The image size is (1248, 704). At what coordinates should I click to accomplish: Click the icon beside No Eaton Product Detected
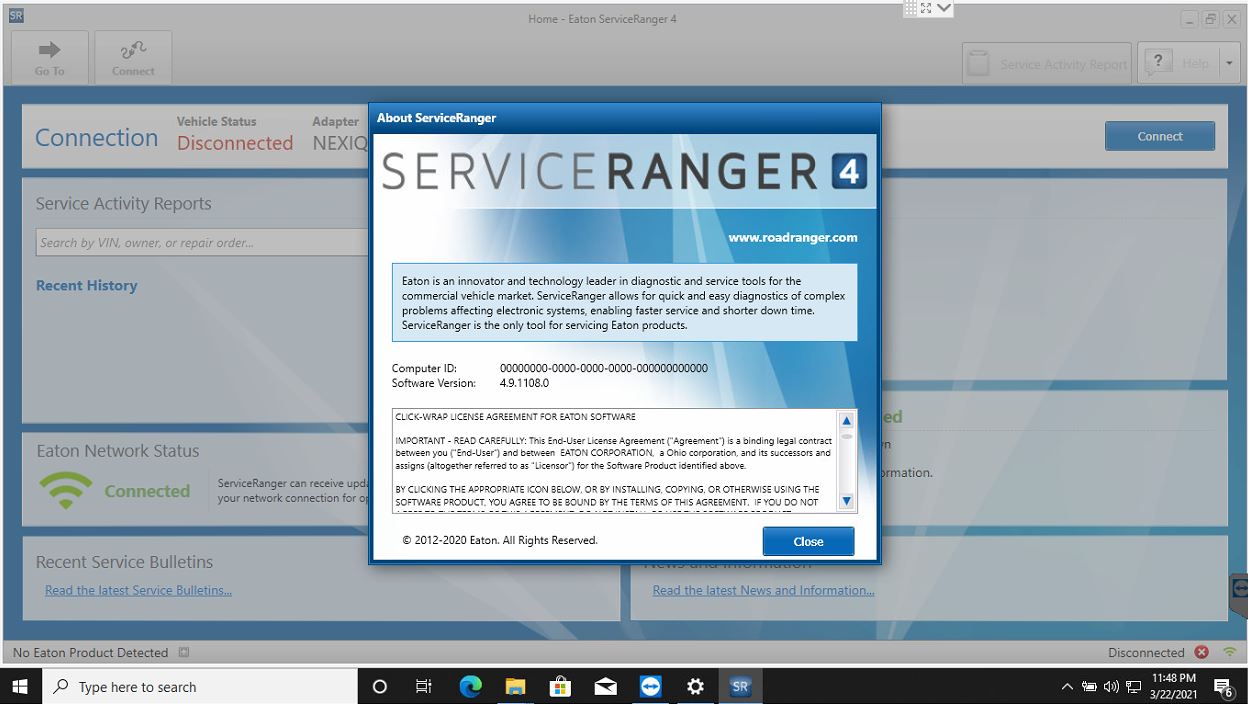(x=184, y=652)
